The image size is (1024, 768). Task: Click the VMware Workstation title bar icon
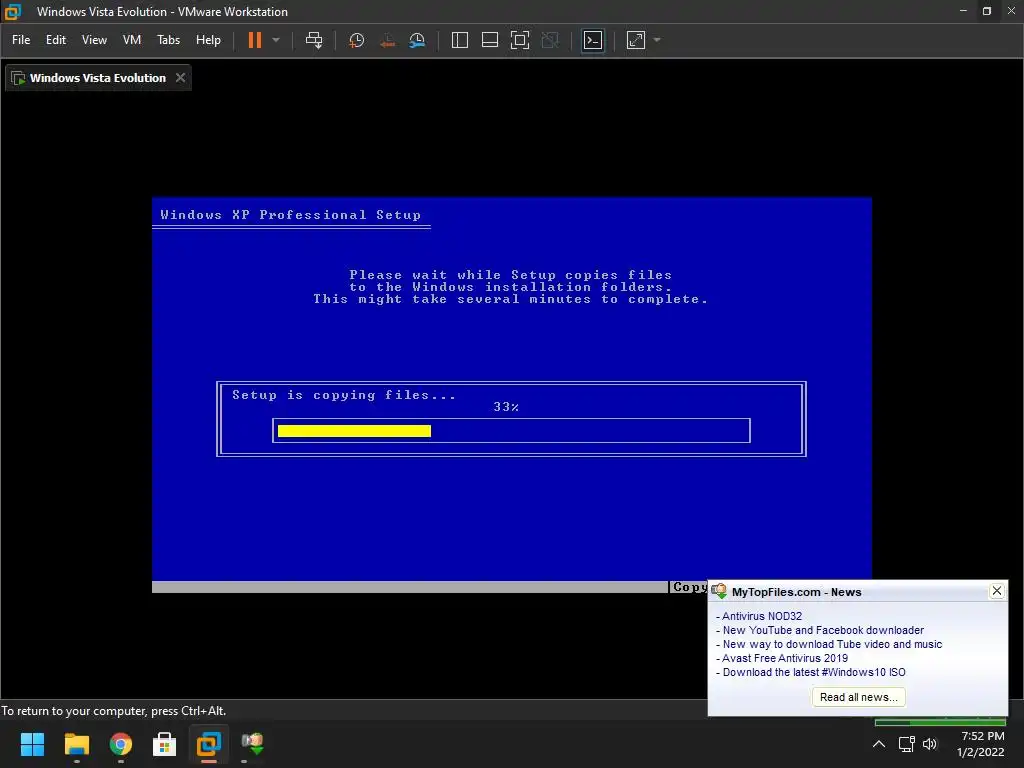pyautogui.click(x=12, y=12)
